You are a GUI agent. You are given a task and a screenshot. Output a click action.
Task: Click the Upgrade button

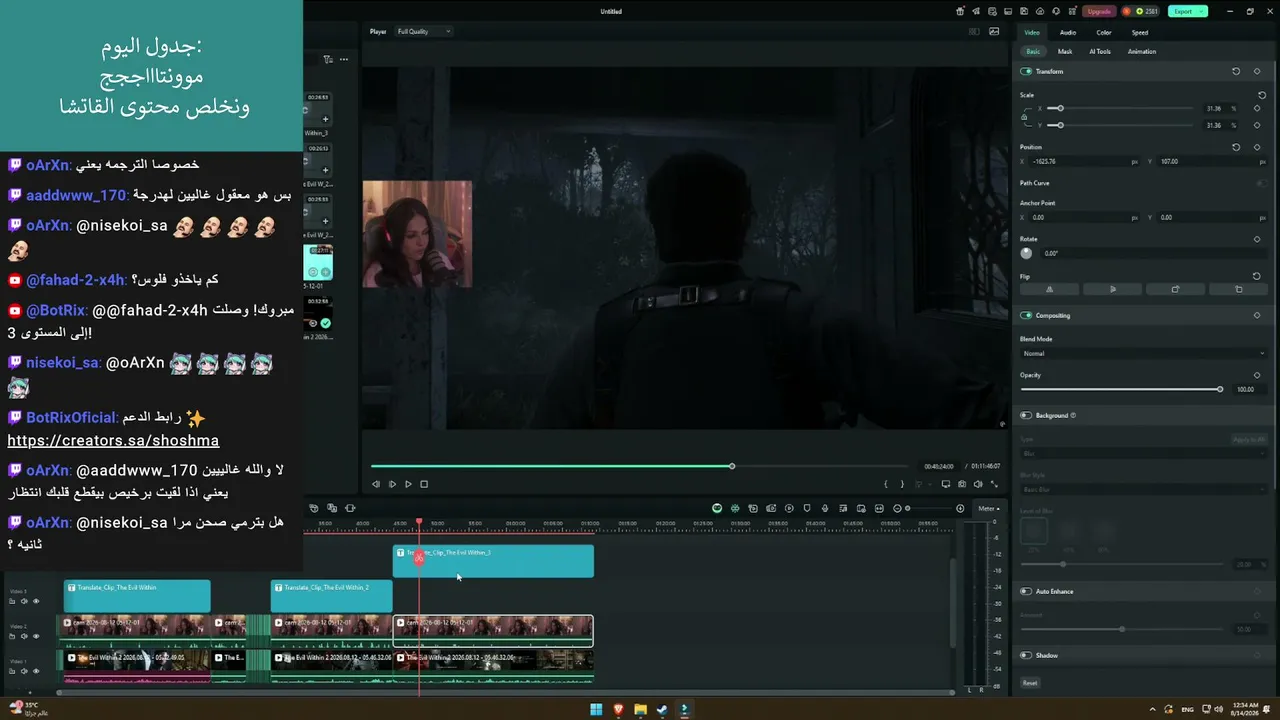pyautogui.click(x=1099, y=11)
